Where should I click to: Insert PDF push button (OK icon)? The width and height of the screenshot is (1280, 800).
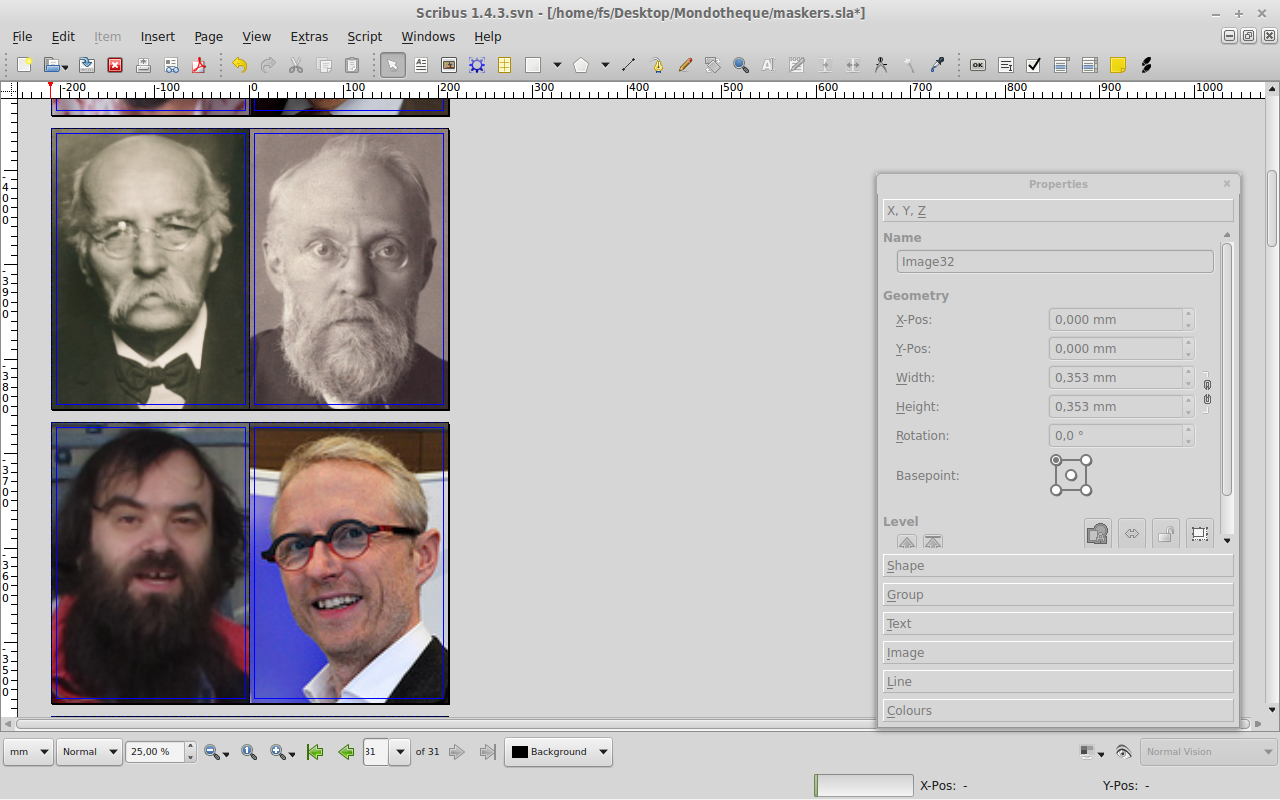[978, 65]
